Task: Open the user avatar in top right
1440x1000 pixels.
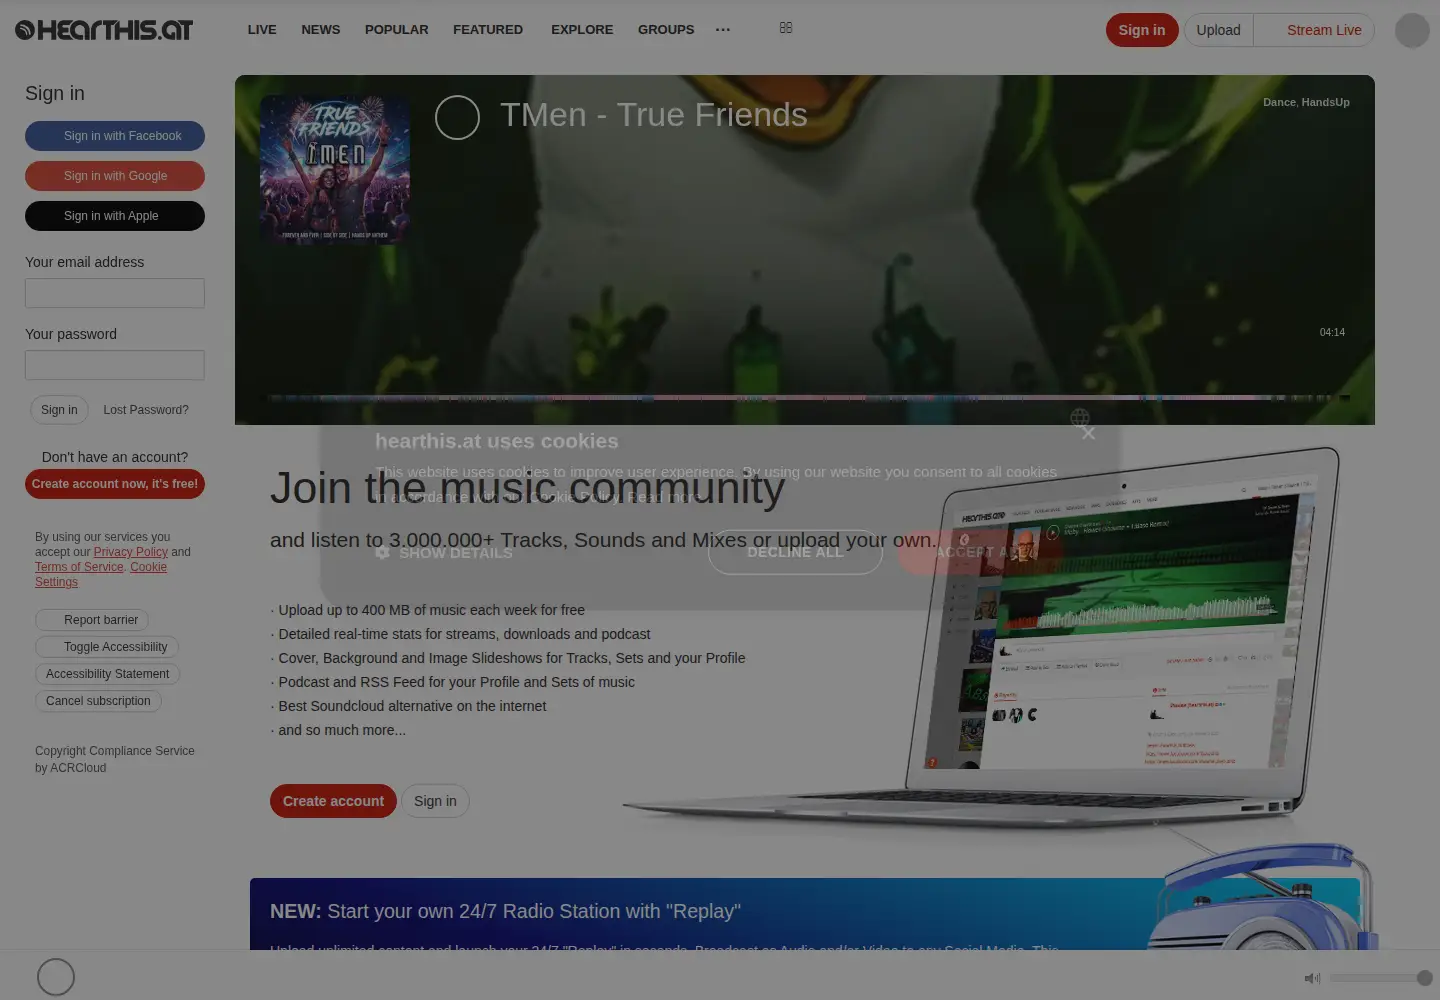Action: pyautogui.click(x=1412, y=30)
